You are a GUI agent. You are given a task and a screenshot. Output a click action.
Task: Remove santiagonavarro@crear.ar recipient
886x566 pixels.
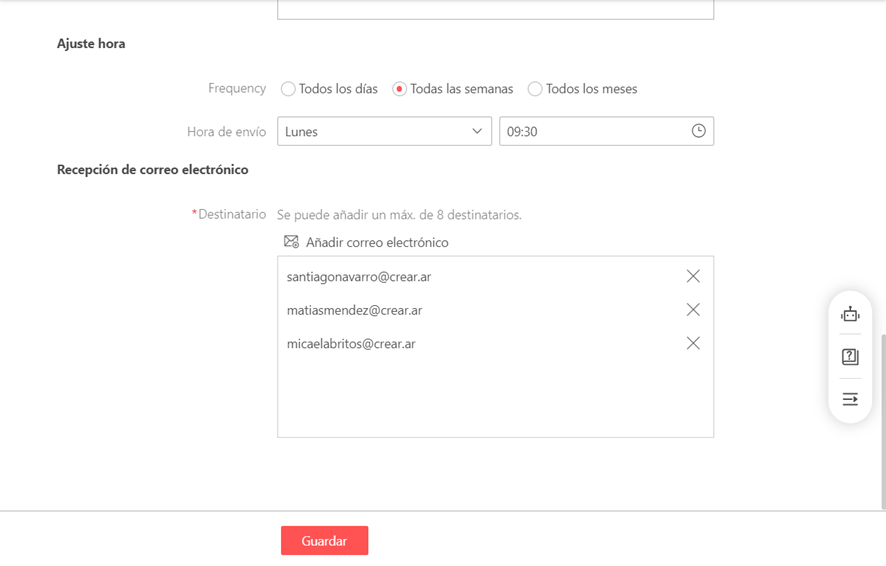point(693,276)
